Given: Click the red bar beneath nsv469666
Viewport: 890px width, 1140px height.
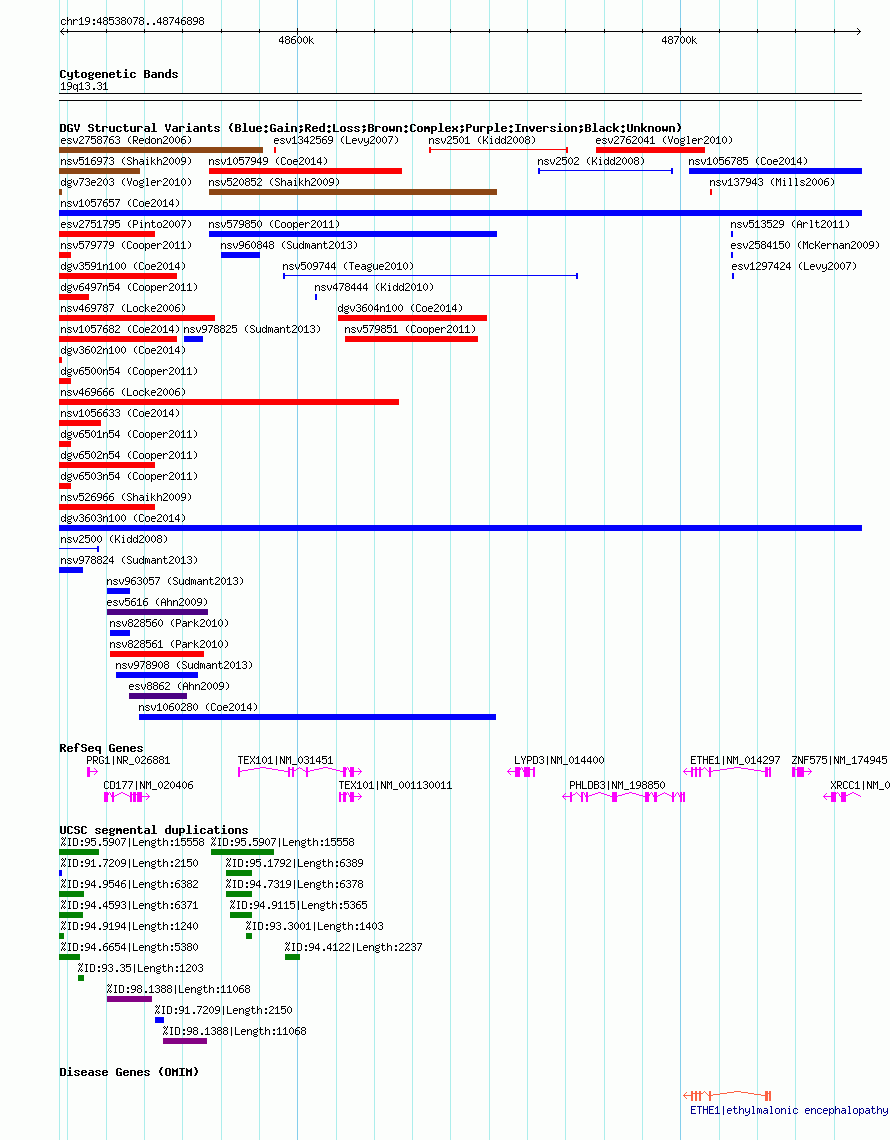Looking at the screenshot, I should (x=229, y=403).
